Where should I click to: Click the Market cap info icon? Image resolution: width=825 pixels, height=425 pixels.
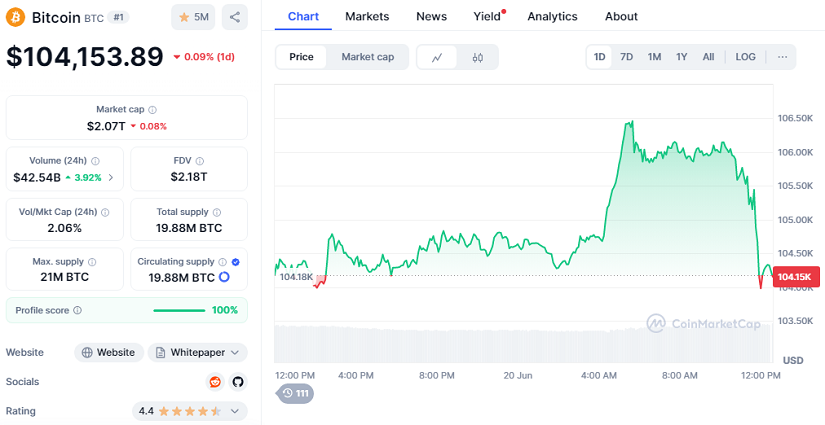[x=153, y=110]
